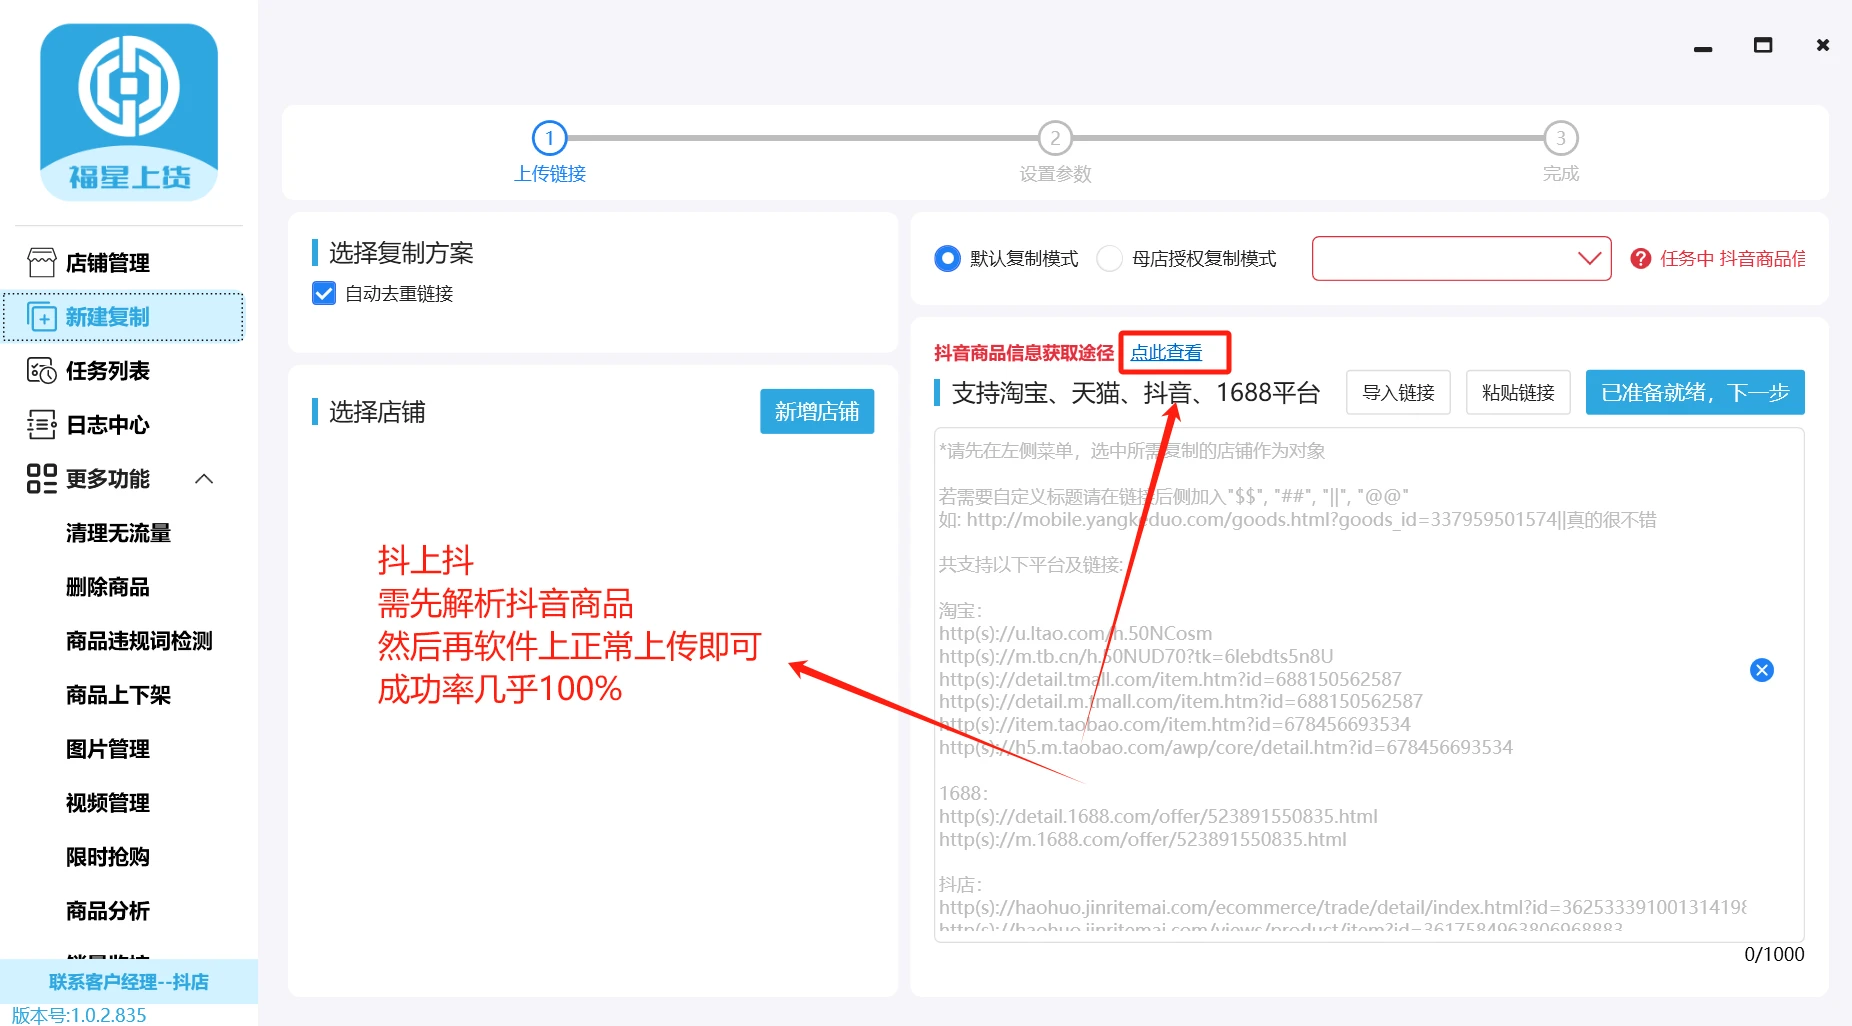Click the version number 1.0.2.835 text
1852x1026 pixels.
[79, 1015]
